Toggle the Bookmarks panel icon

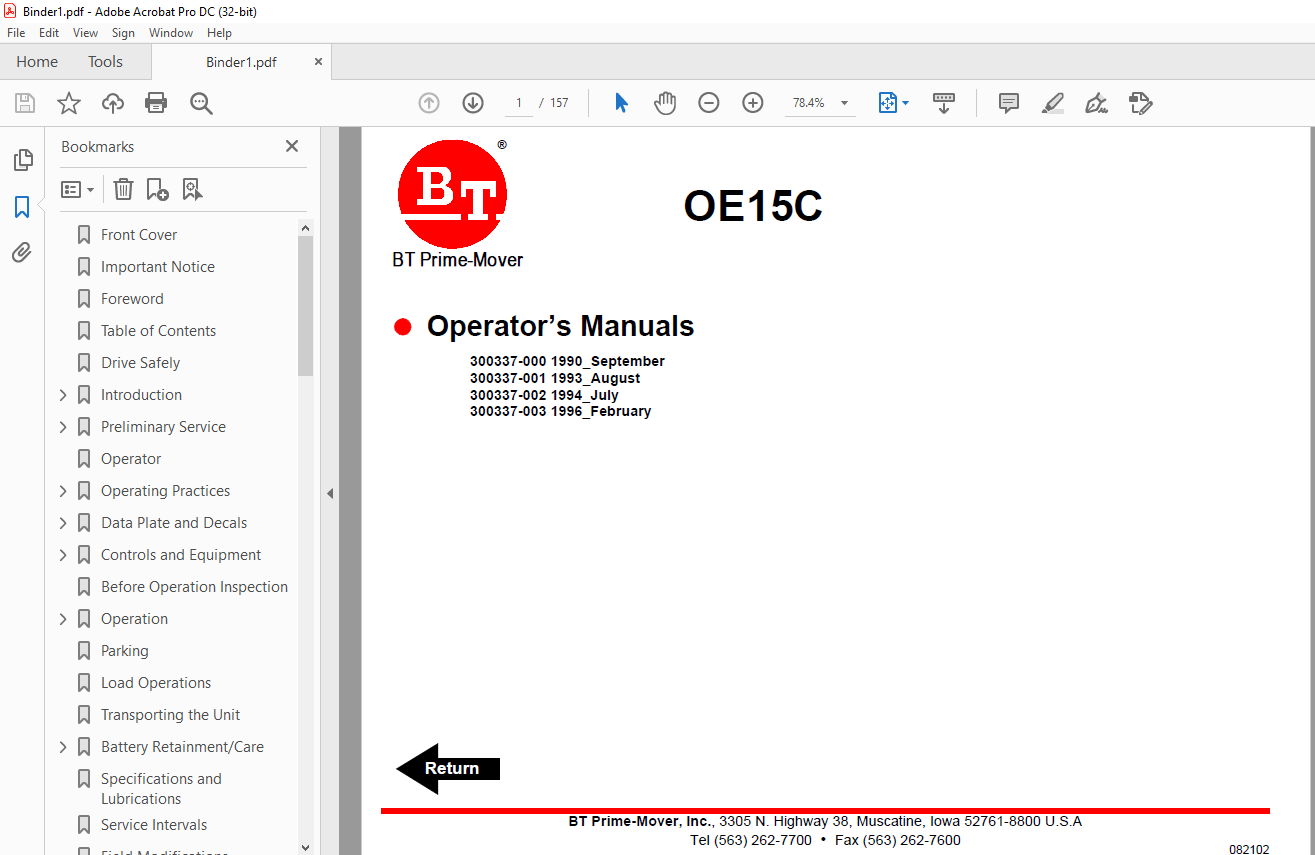(x=22, y=207)
